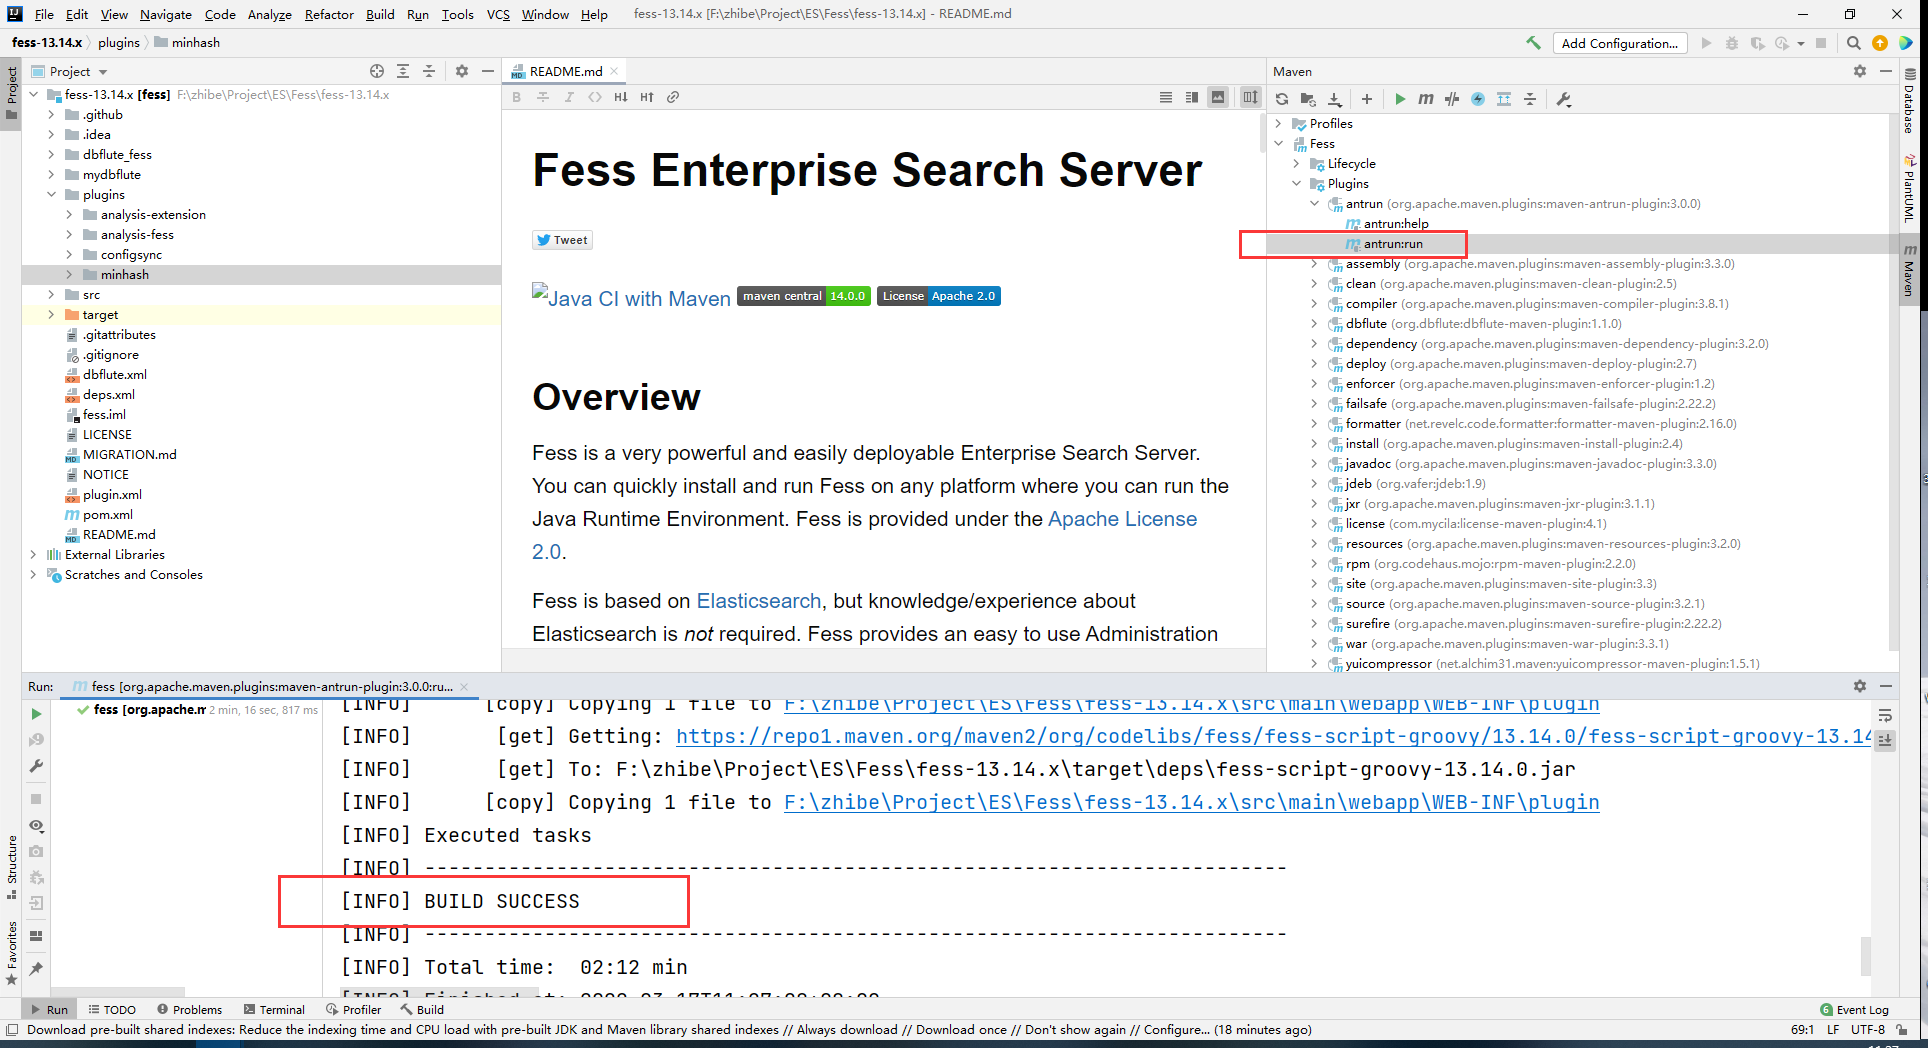Click Expand All icon in Project panel

coord(403,71)
